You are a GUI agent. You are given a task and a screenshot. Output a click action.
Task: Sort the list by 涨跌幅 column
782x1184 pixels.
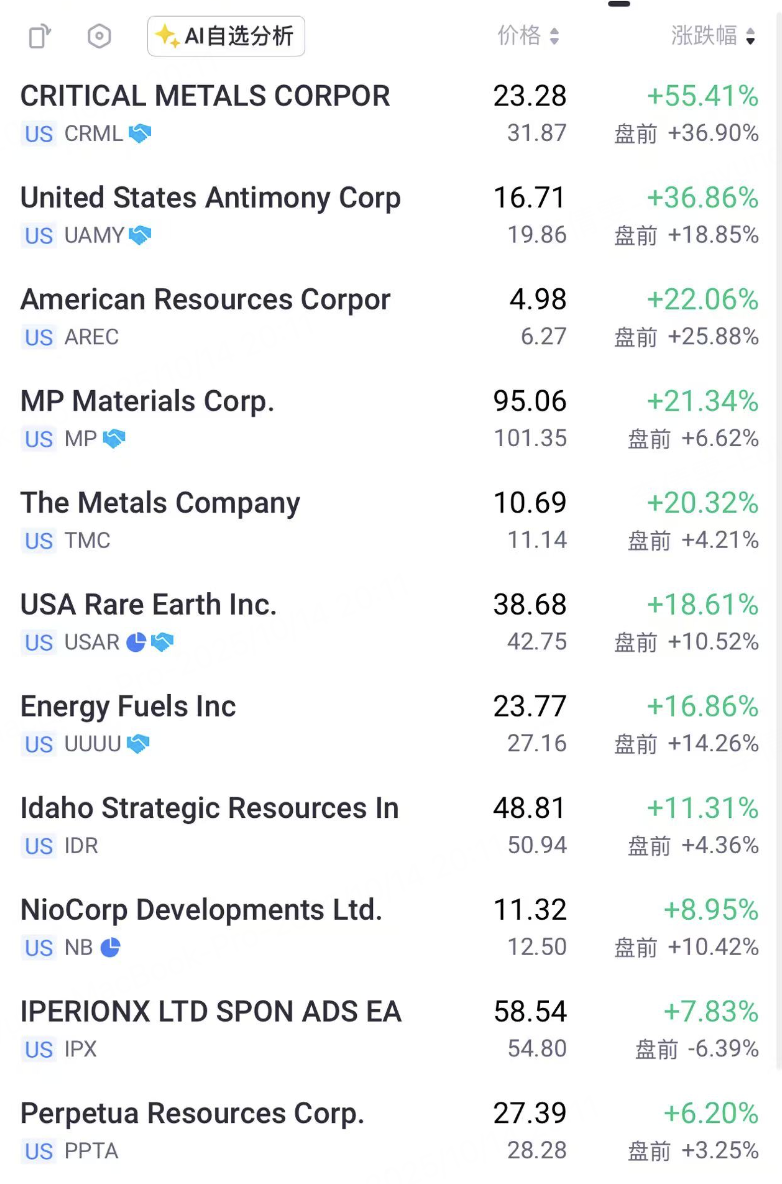pyautogui.click(x=714, y=37)
